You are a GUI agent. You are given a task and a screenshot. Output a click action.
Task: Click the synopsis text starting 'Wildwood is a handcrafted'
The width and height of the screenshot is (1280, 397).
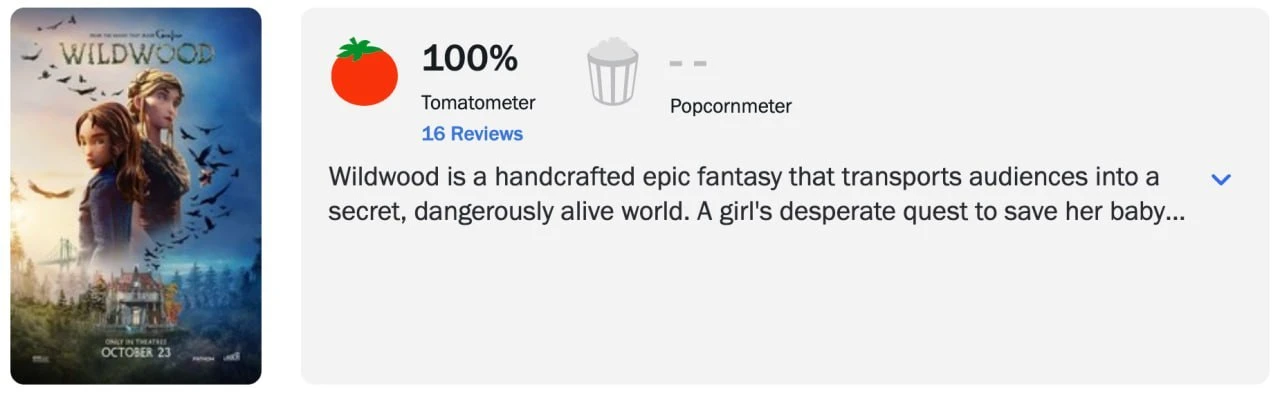point(744,177)
